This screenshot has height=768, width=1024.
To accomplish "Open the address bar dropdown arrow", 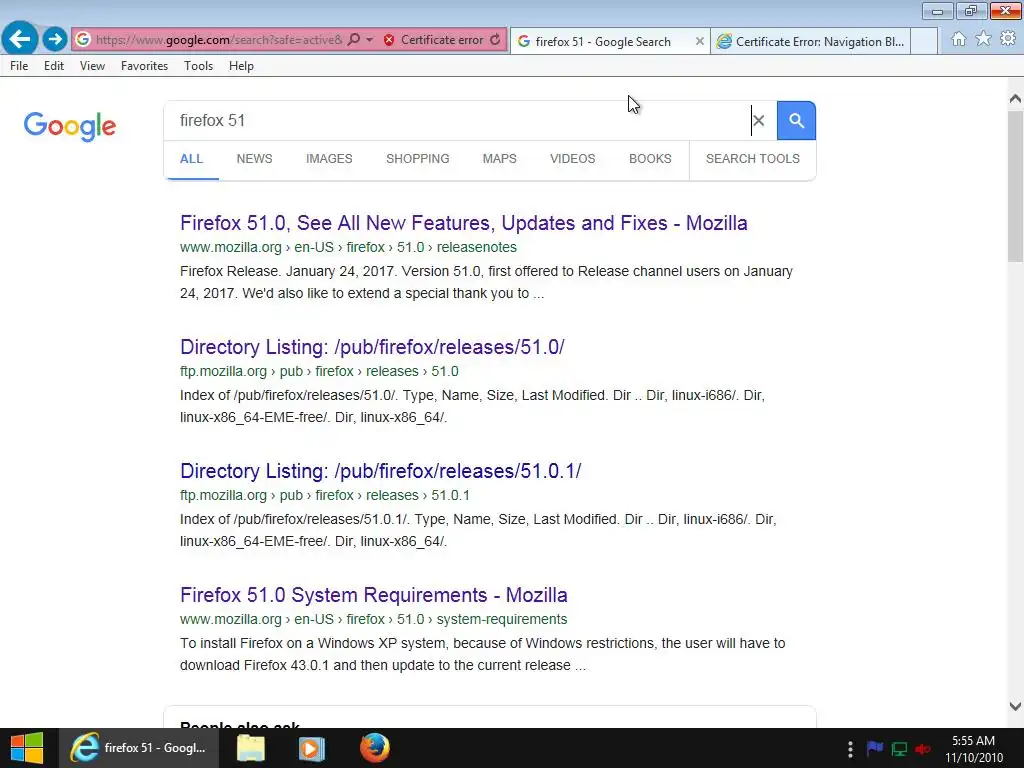I will (370, 40).
